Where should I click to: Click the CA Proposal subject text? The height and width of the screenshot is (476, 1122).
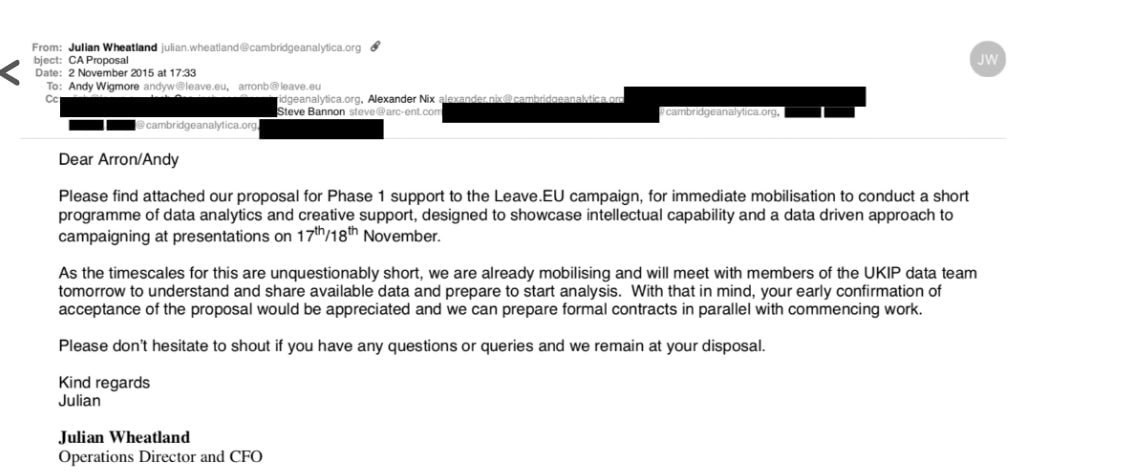click(99, 61)
